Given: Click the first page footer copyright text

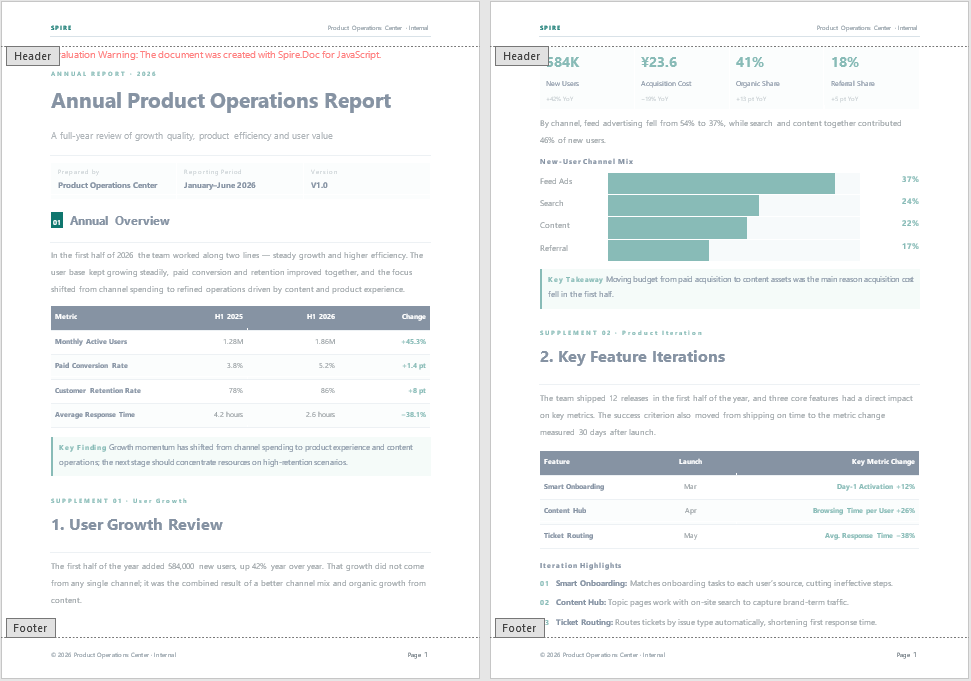Looking at the screenshot, I should click(113, 654).
